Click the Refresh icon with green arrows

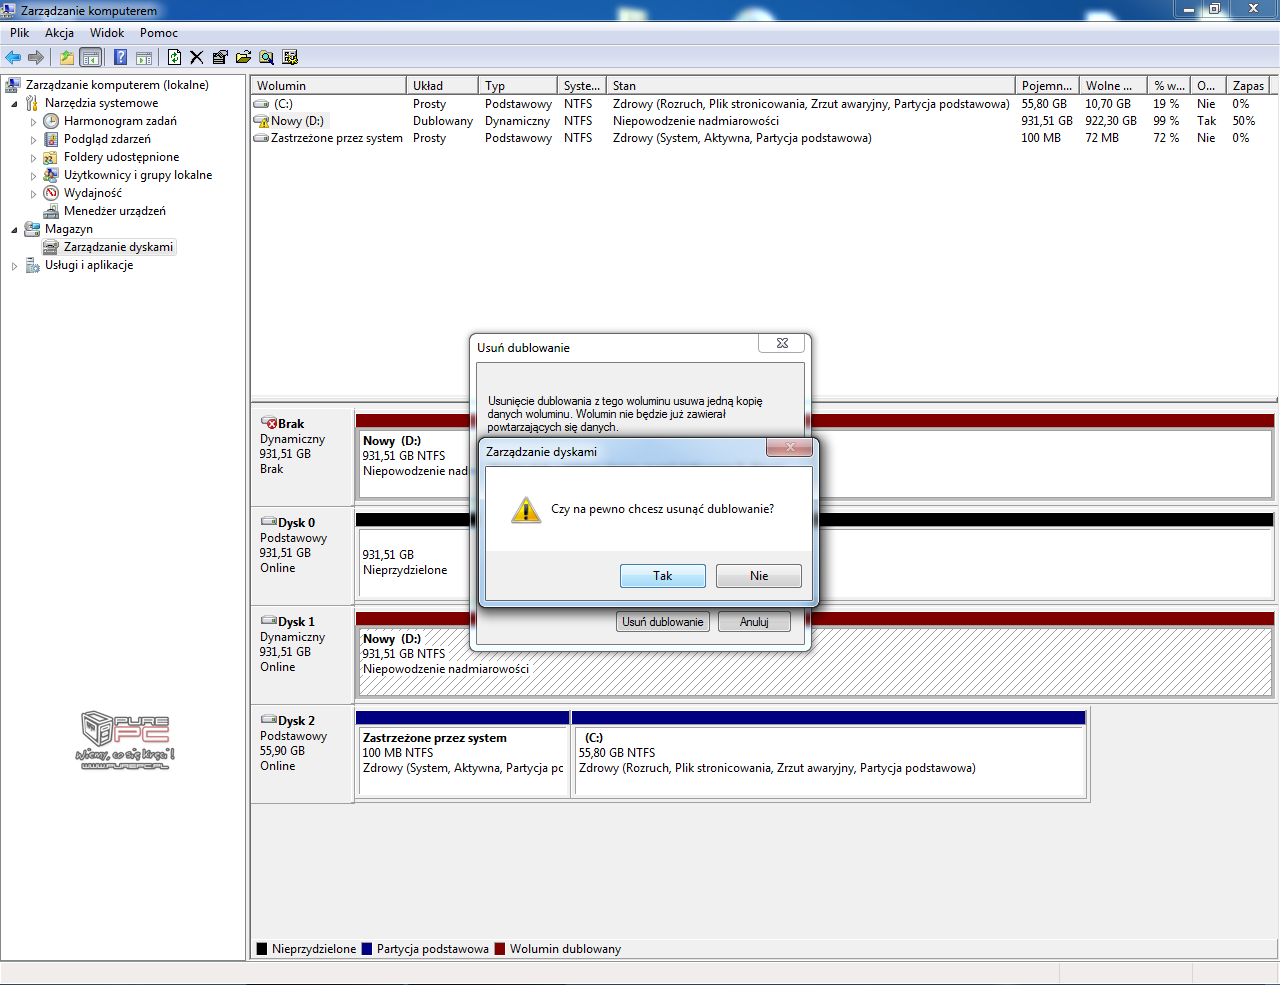pyautogui.click(x=174, y=57)
